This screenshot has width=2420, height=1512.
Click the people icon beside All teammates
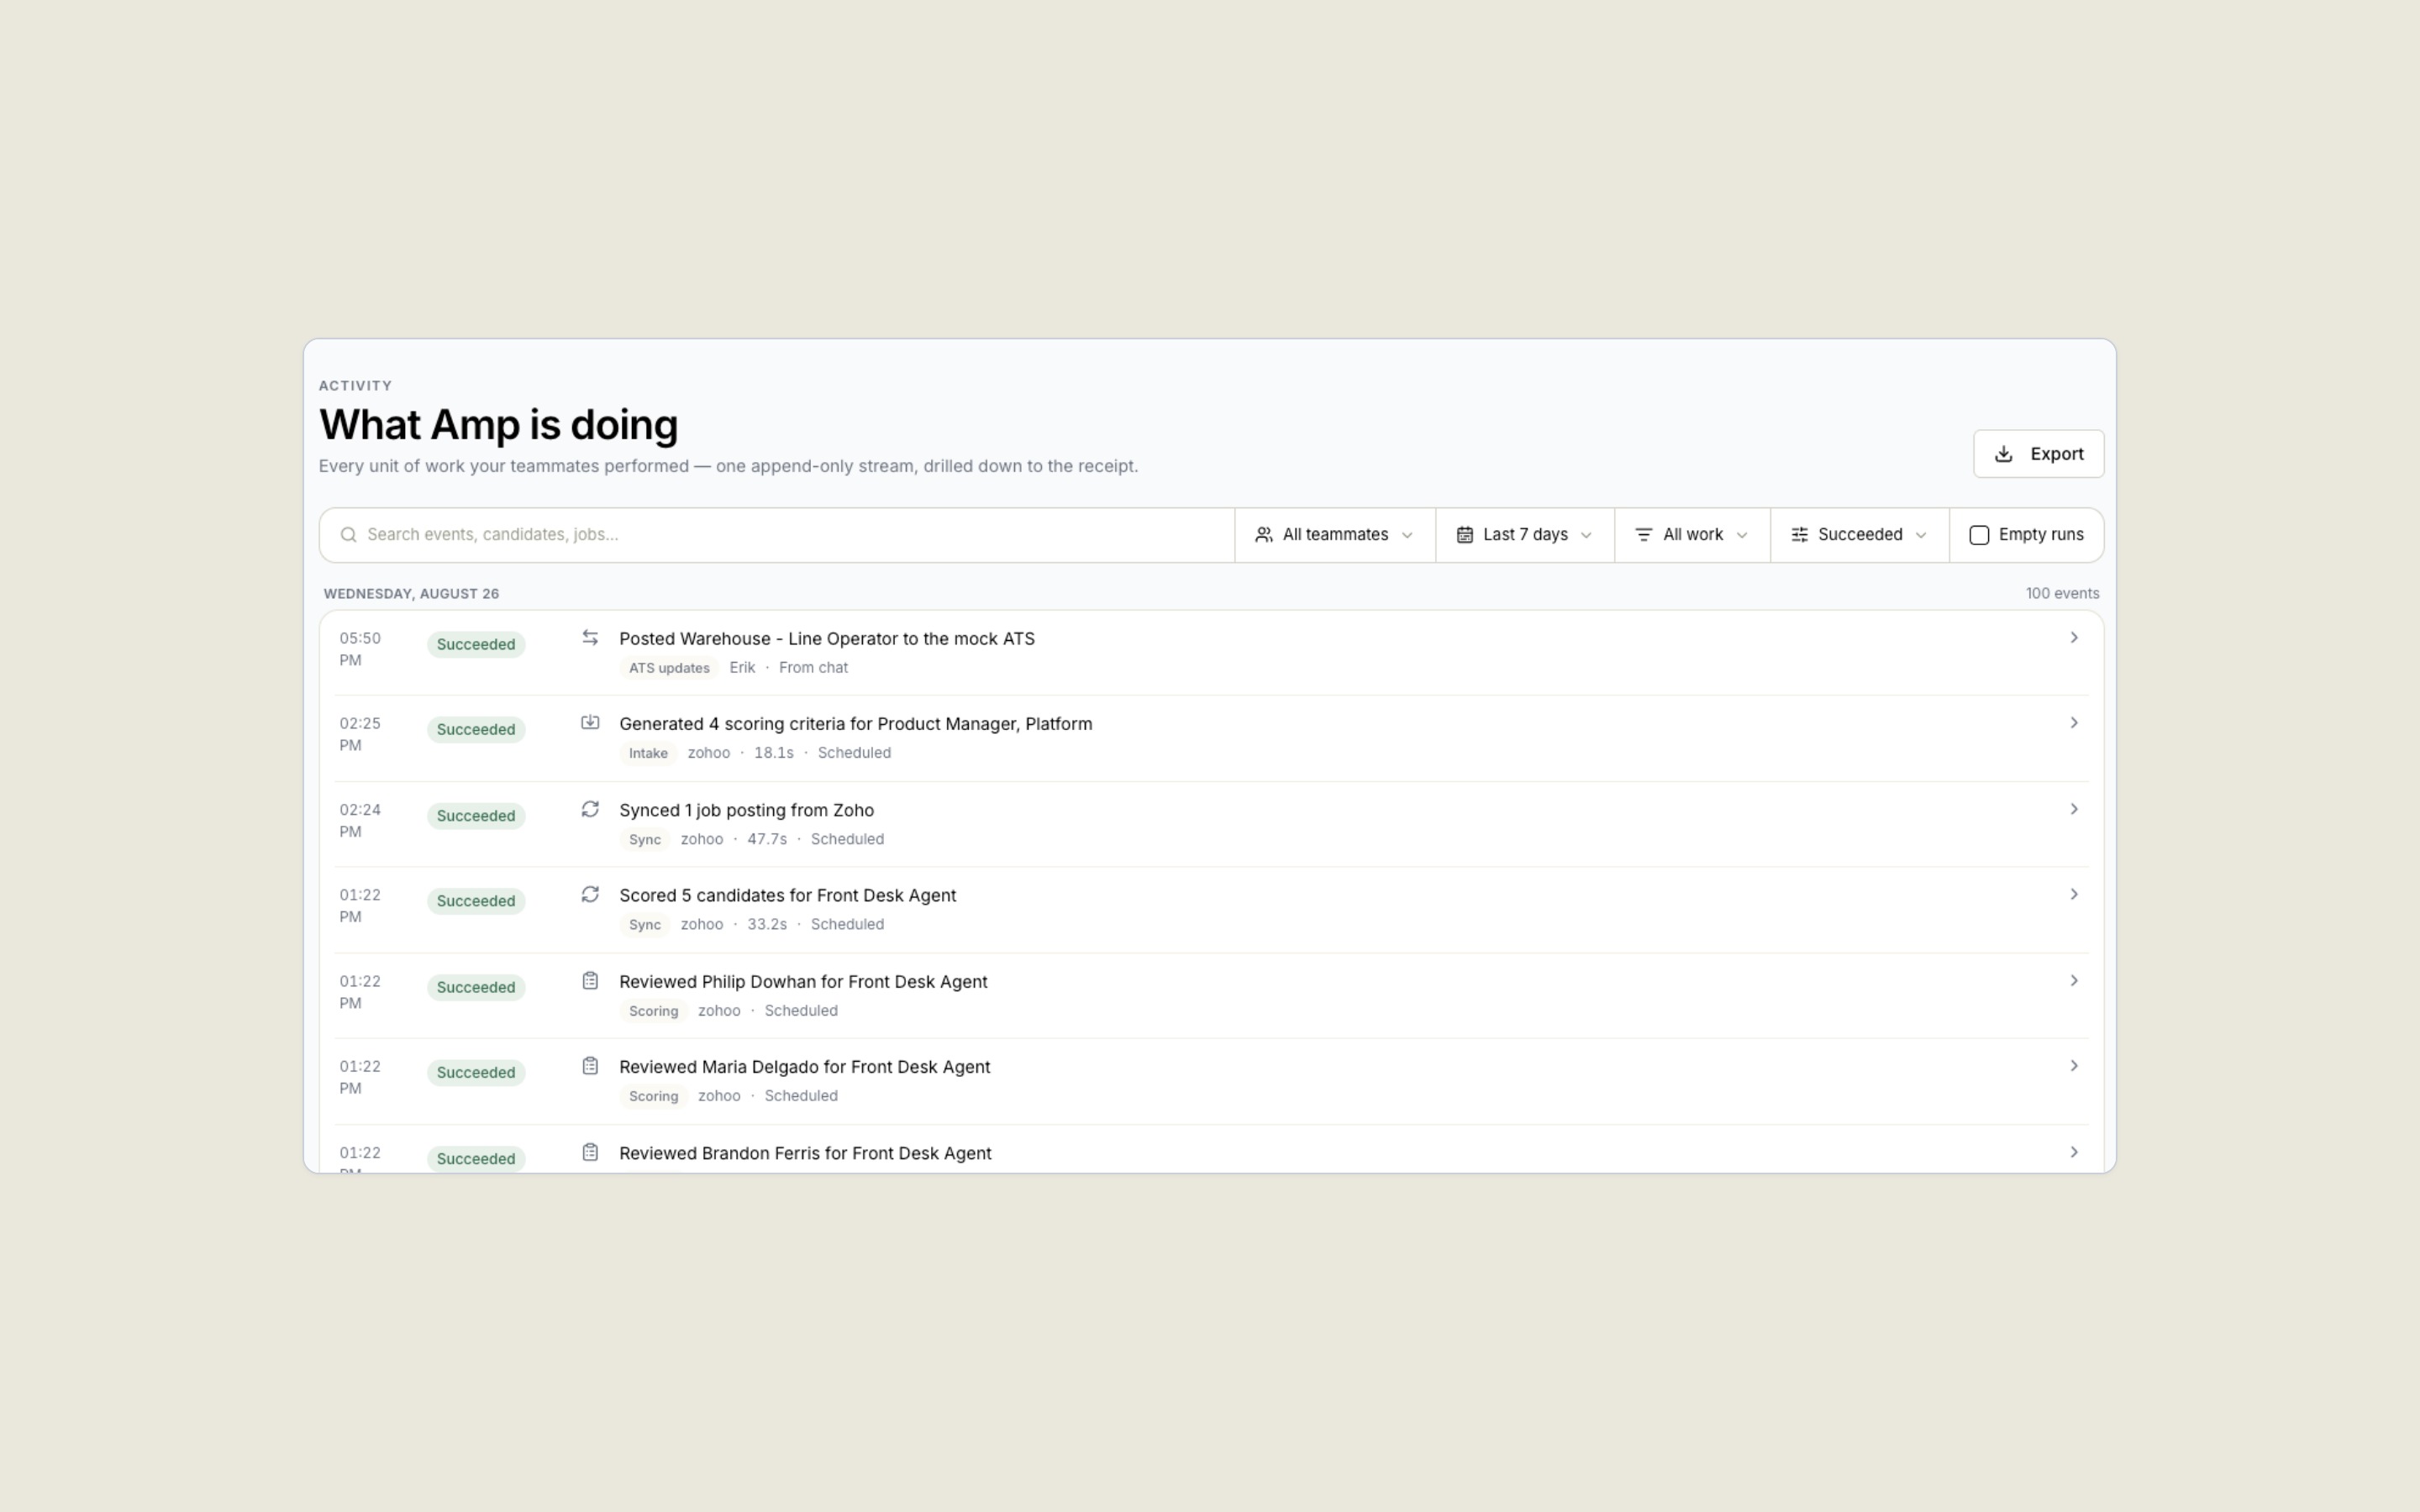1264,535
